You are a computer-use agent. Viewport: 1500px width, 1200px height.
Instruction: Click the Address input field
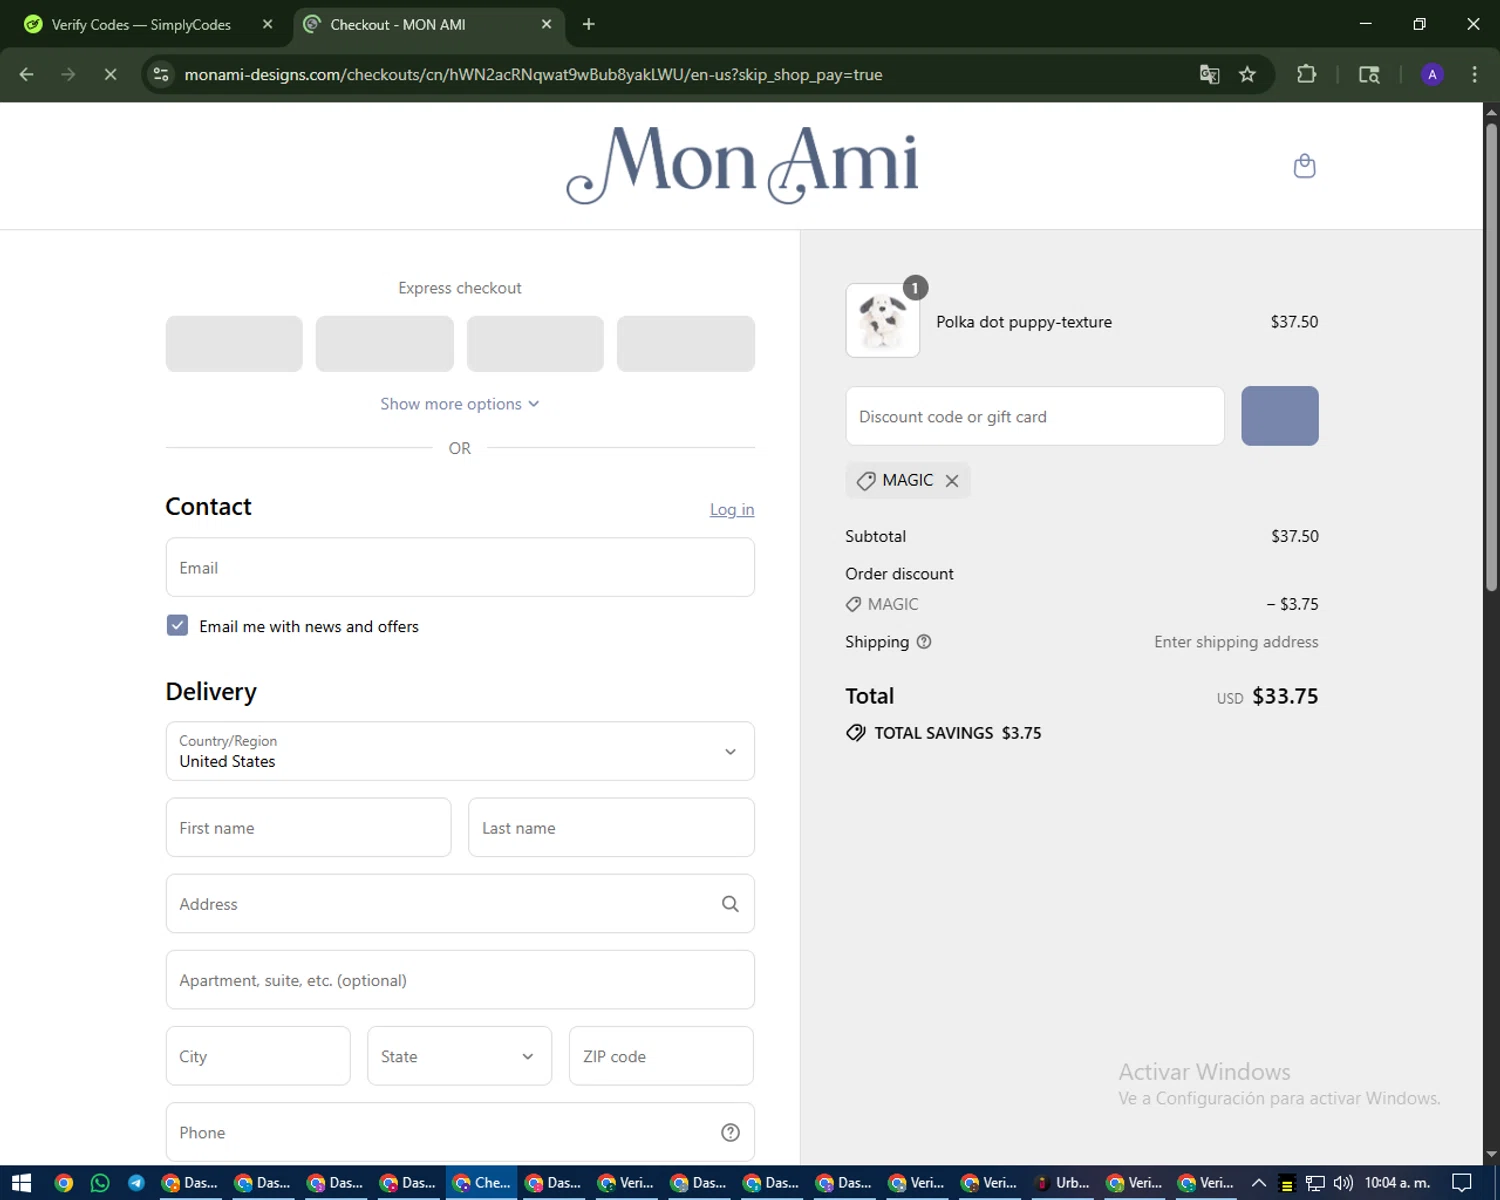click(460, 904)
